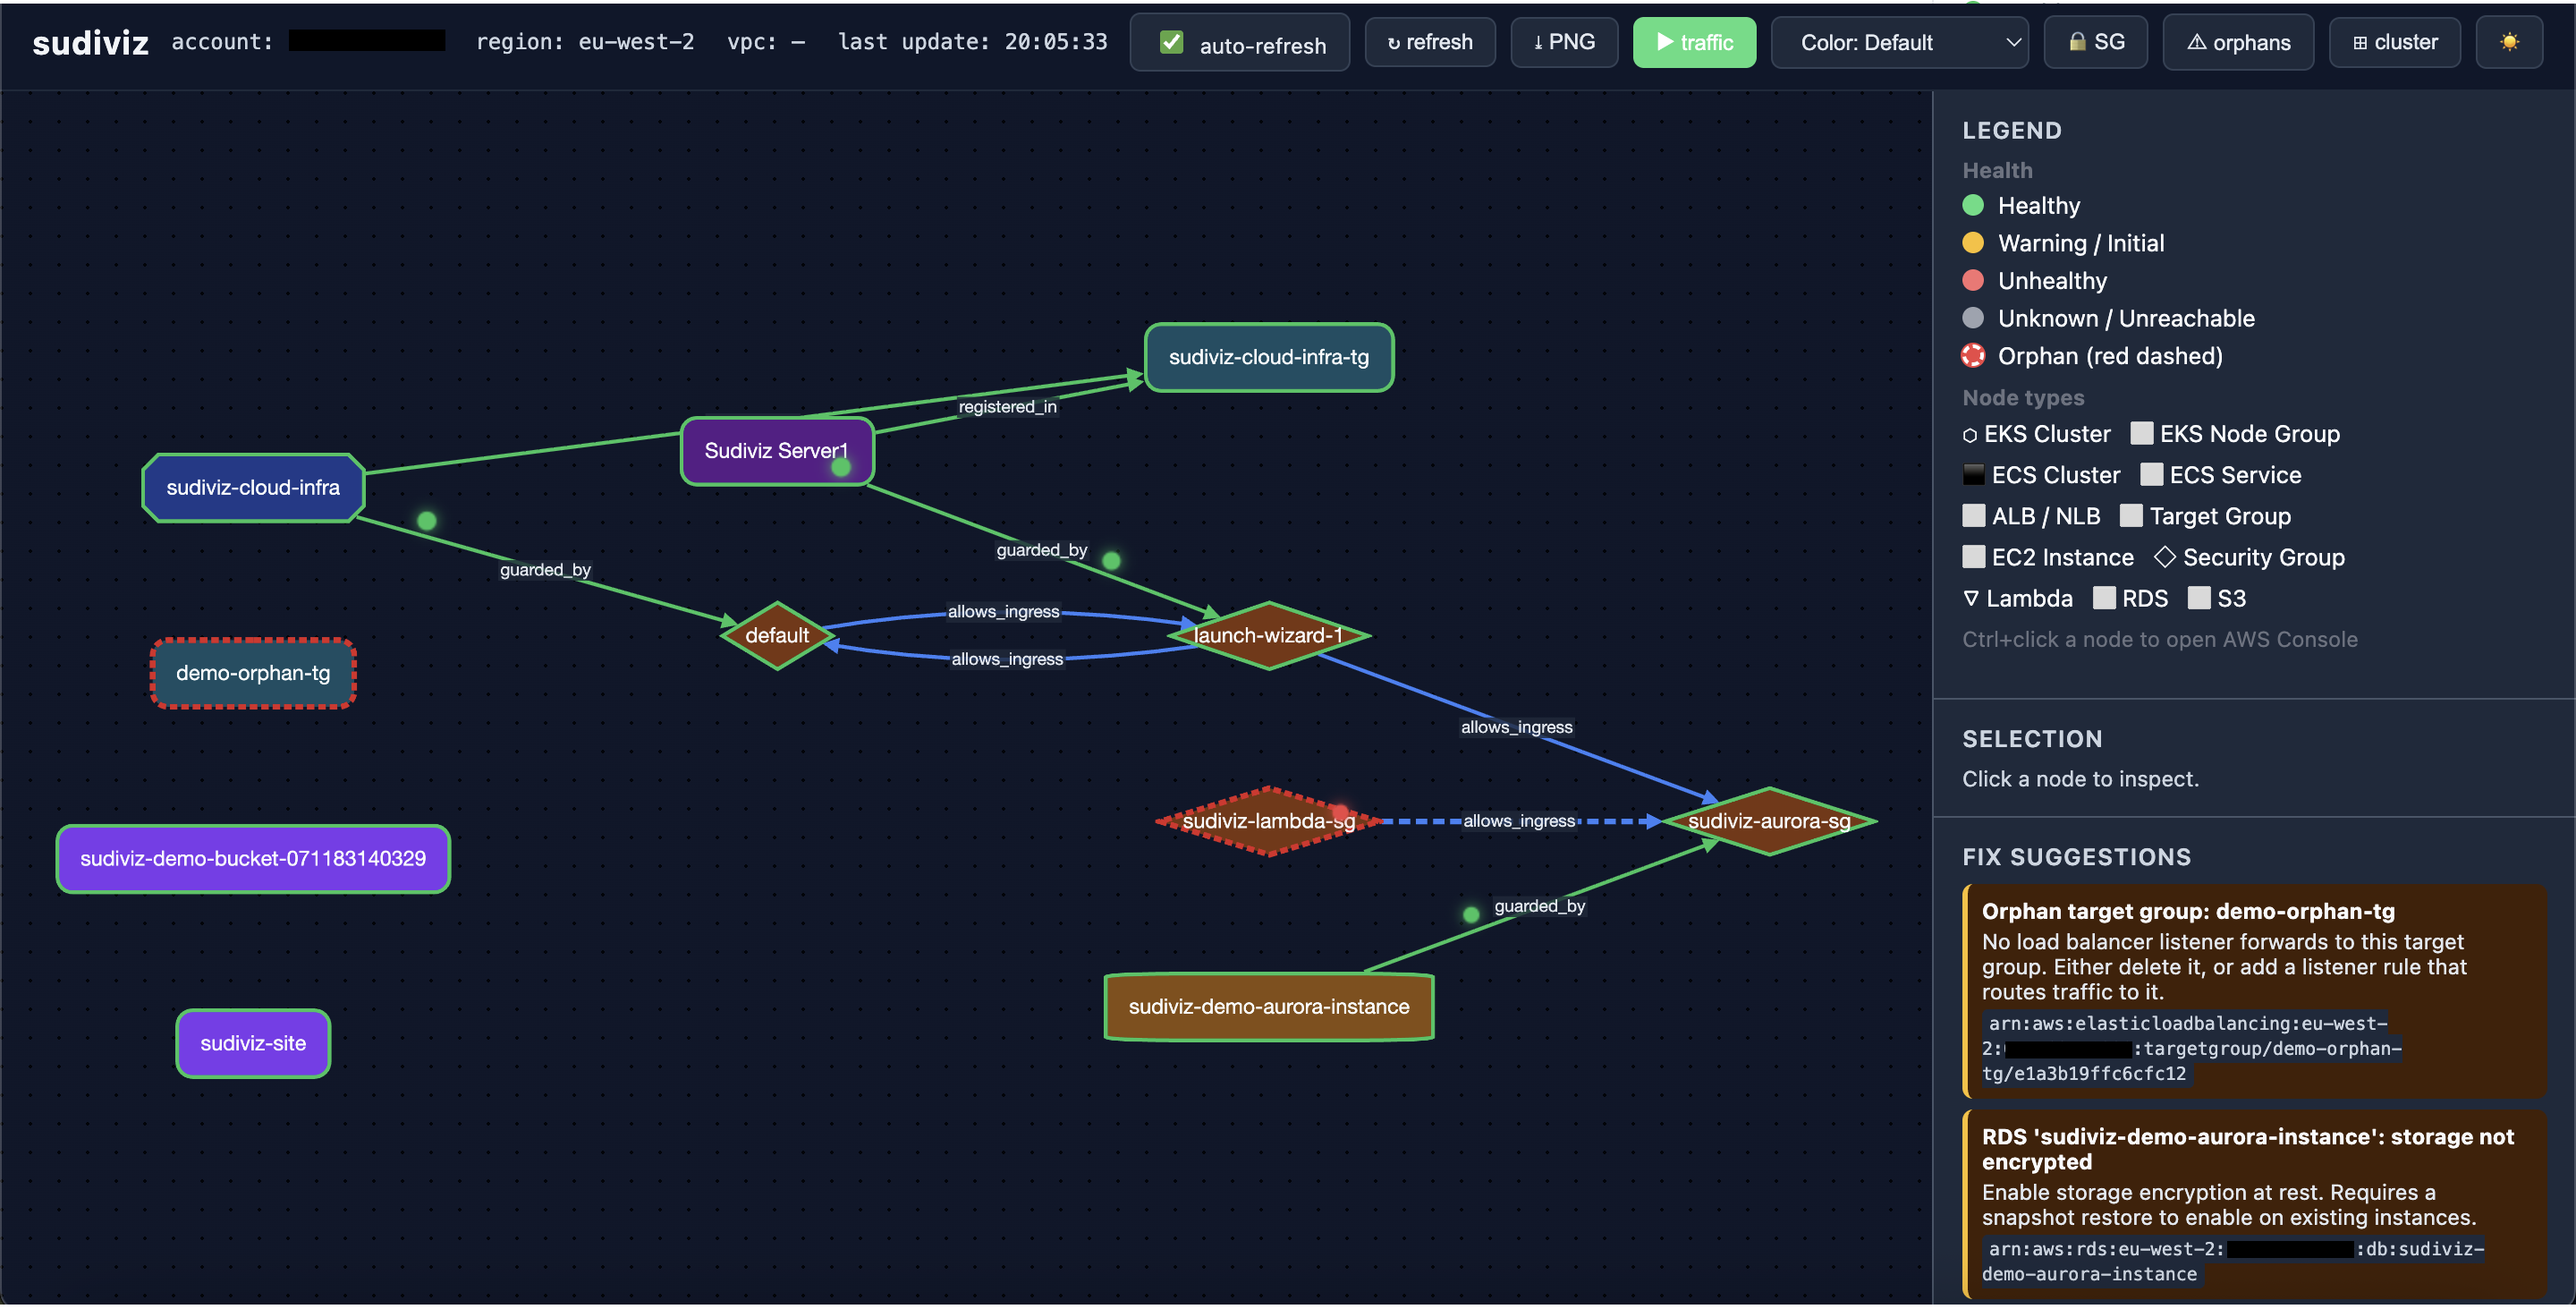Download the graph with the PNG button
Screen dimensions: 2576x1309
click(x=1564, y=42)
